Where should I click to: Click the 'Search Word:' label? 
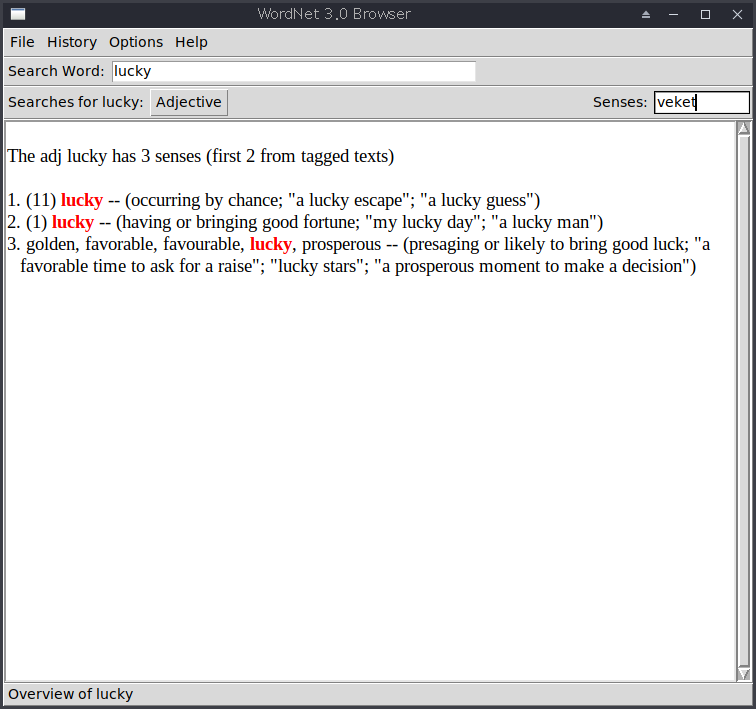pyautogui.click(x=56, y=71)
